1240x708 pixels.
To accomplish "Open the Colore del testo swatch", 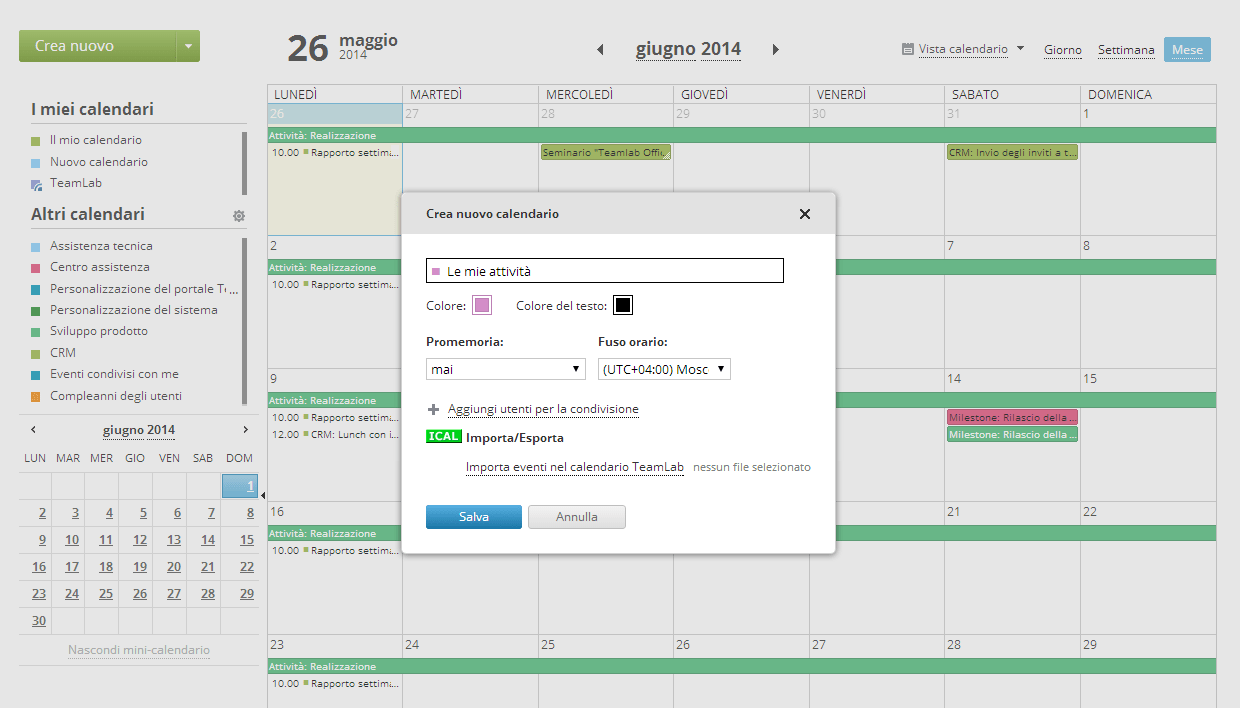I will pos(623,305).
